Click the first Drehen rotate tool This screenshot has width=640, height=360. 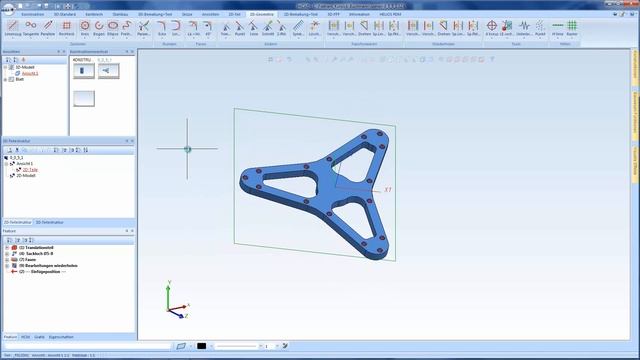364,28
